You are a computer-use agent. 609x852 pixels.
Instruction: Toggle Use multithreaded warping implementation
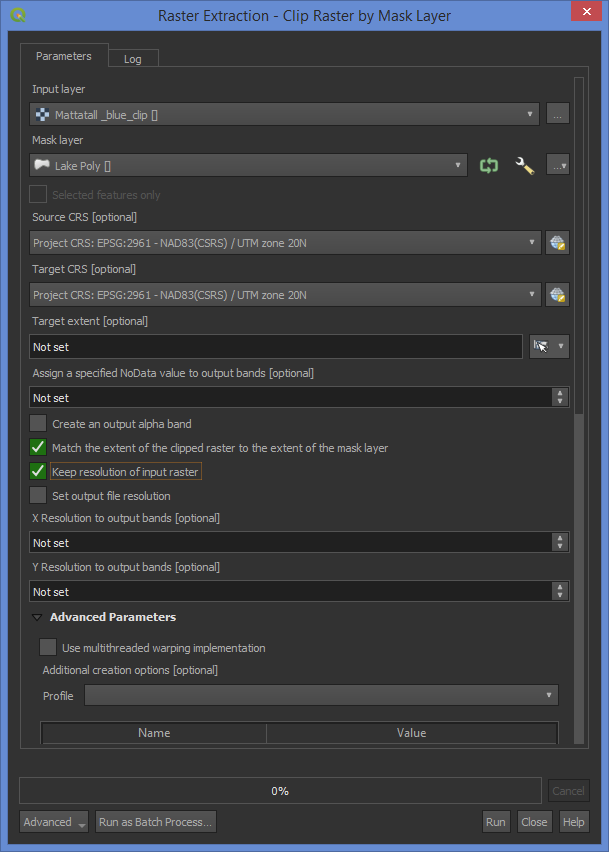click(48, 648)
